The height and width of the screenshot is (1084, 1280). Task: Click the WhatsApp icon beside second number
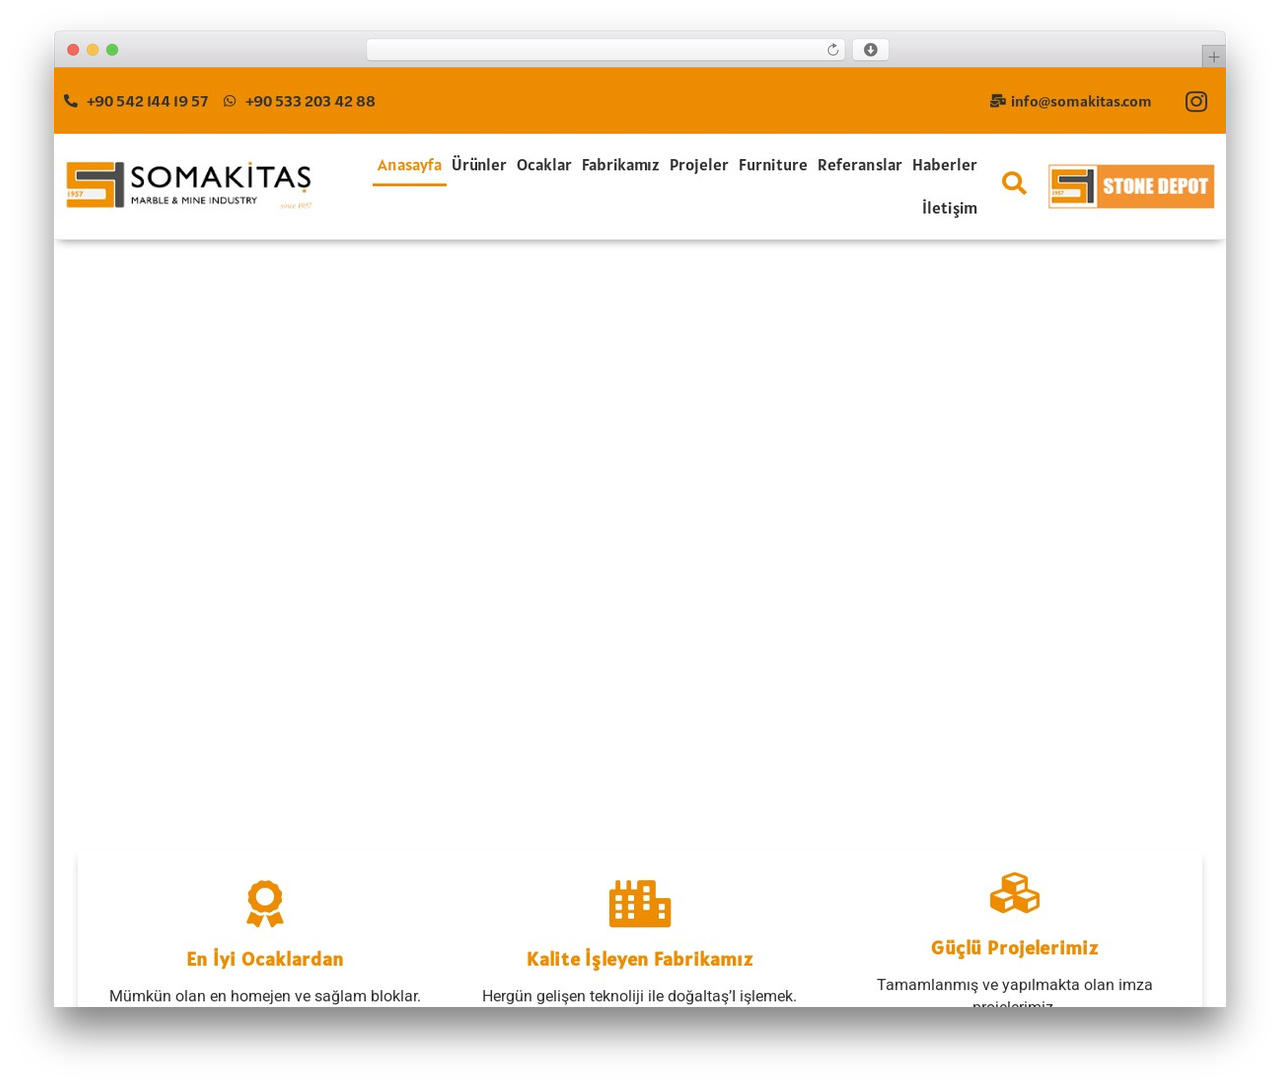[x=230, y=101]
